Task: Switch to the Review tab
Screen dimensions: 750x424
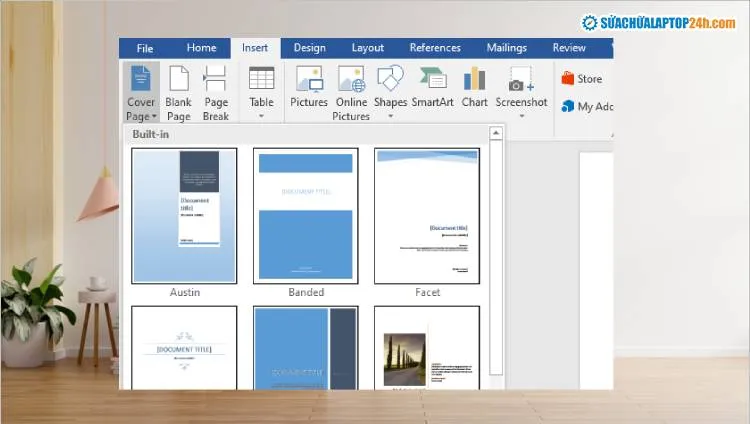Action: tap(569, 48)
